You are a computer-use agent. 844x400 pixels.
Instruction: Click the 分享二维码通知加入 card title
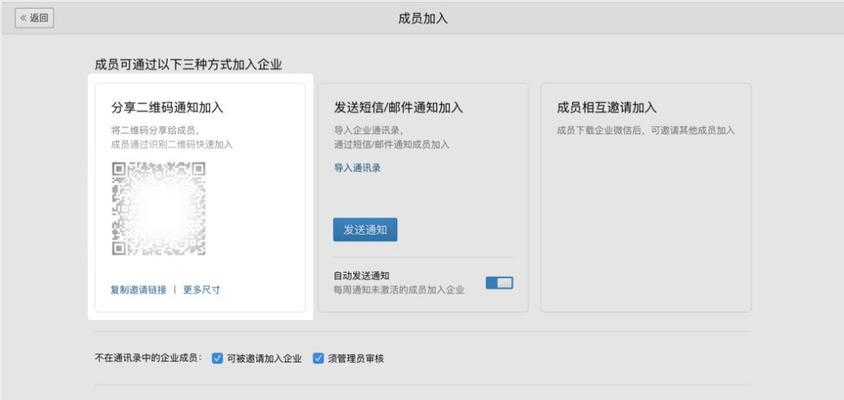tap(167, 108)
